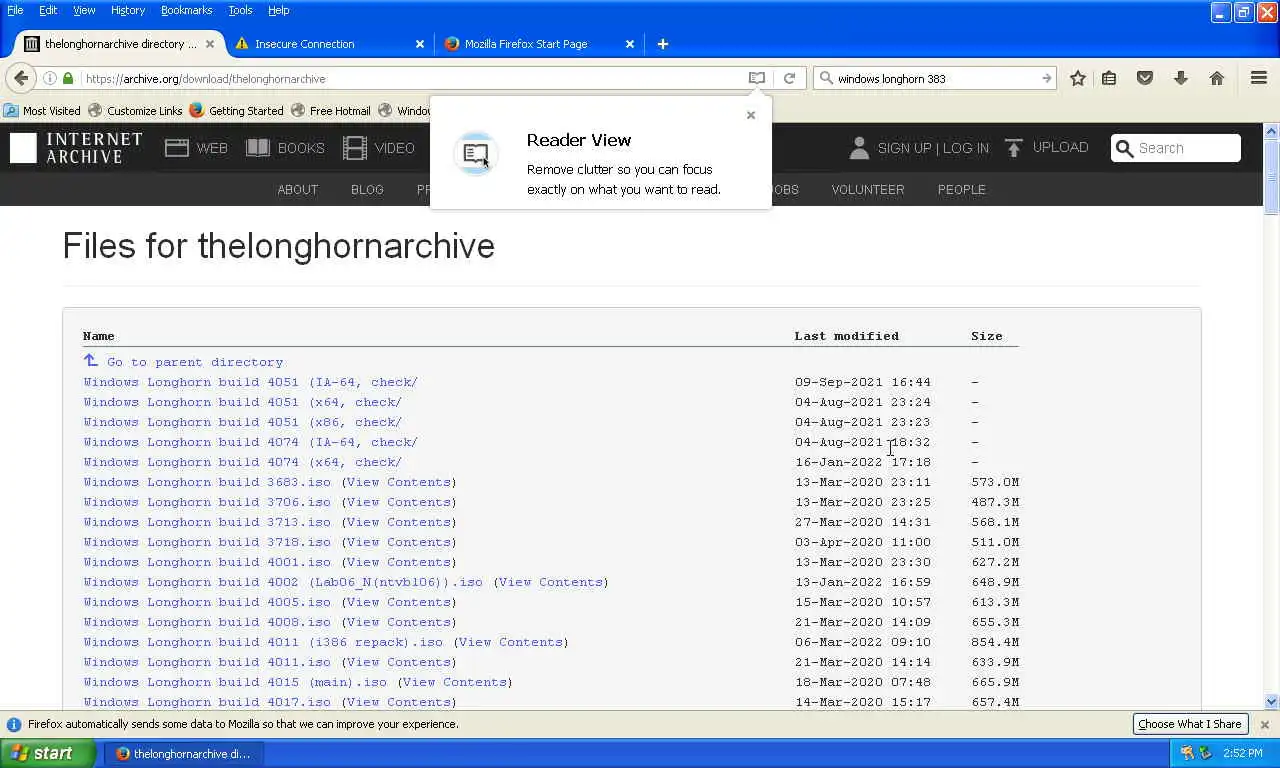Open the Pocket icon in toolbar
1280x768 pixels.
coord(1145,78)
